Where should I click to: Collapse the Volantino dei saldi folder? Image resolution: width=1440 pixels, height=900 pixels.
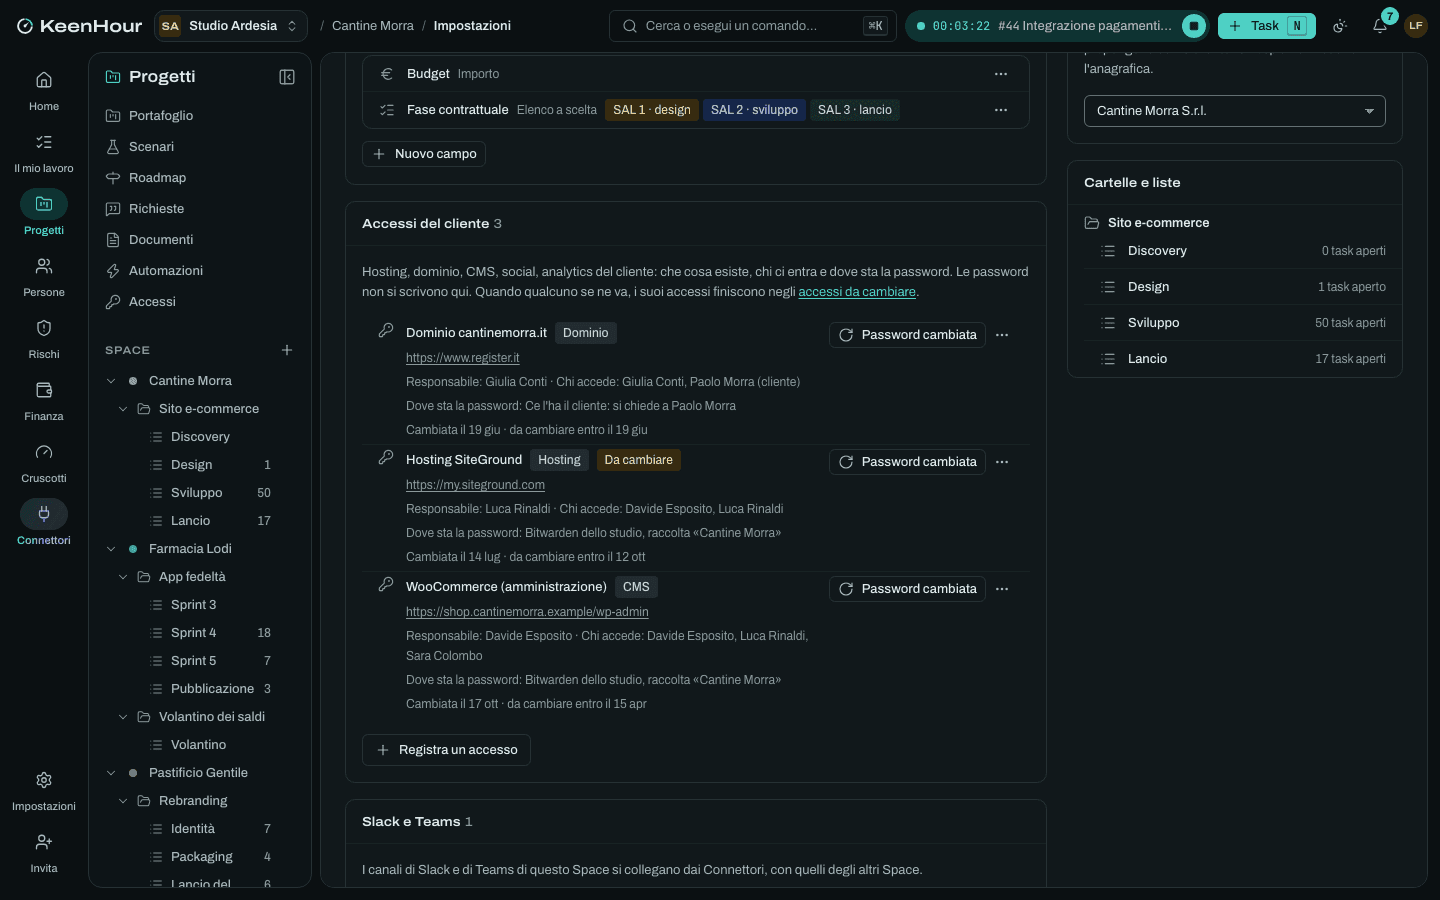123,717
